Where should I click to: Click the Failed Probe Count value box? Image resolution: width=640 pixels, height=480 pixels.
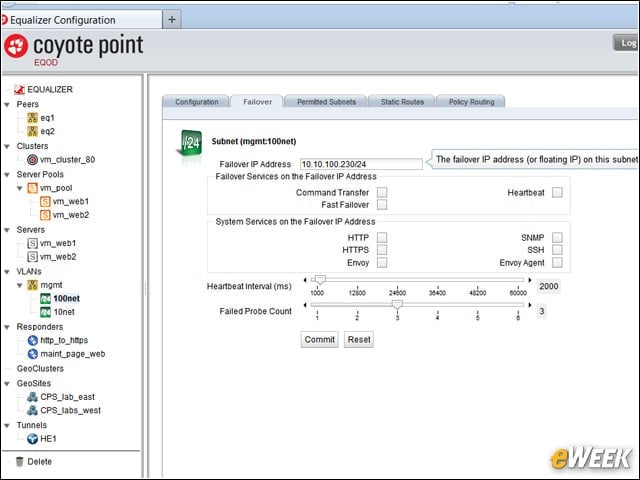542,311
